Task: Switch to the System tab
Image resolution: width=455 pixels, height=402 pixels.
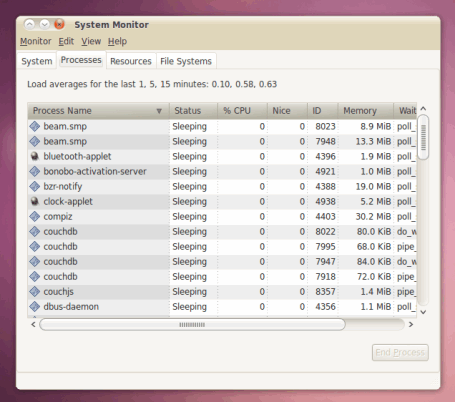Action: coord(37,61)
